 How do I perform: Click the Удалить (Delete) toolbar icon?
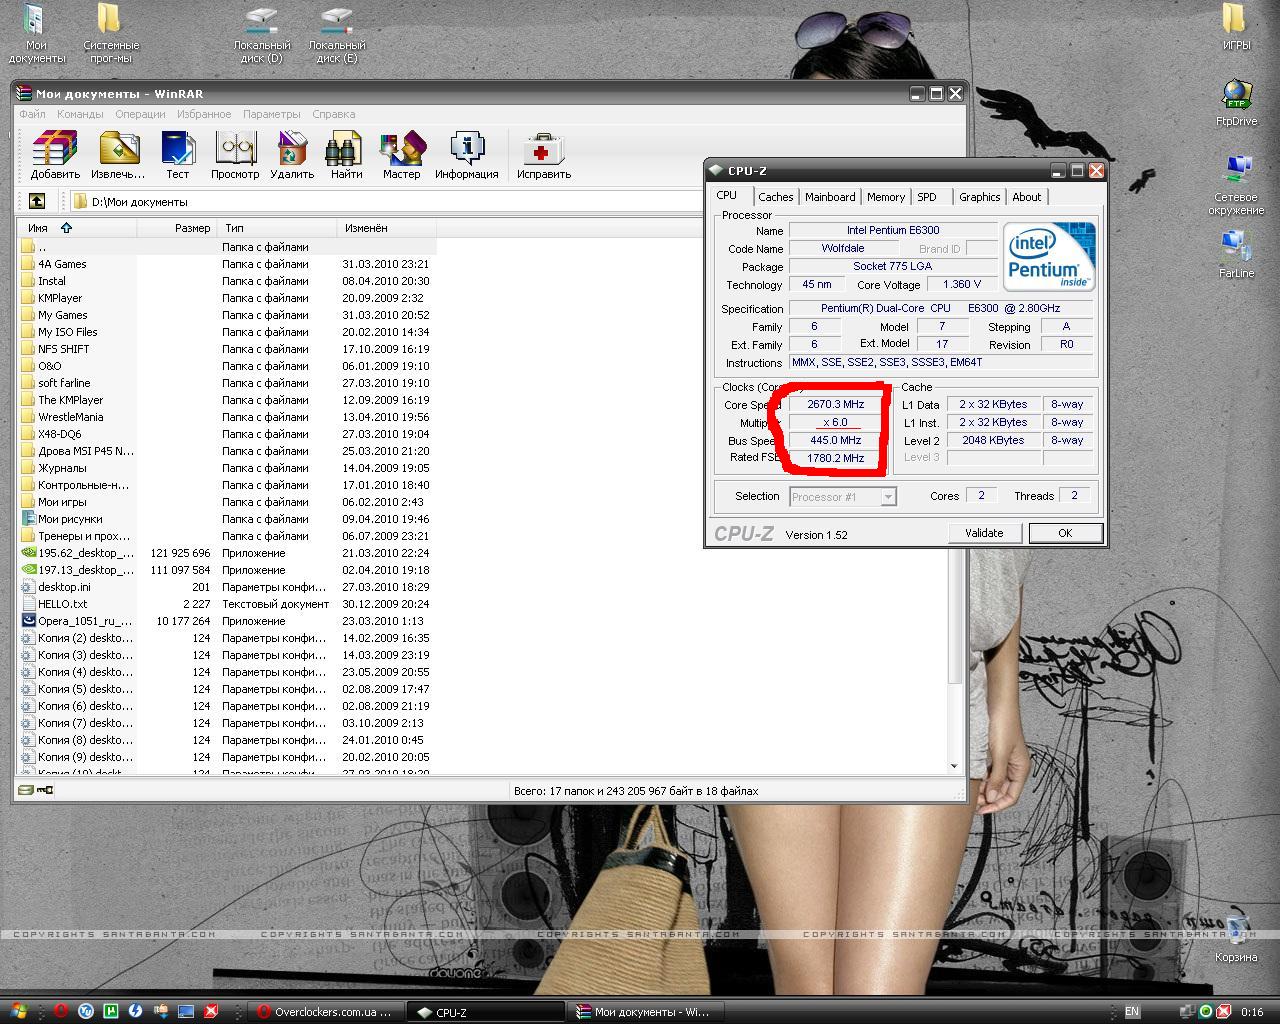pos(292,155)
